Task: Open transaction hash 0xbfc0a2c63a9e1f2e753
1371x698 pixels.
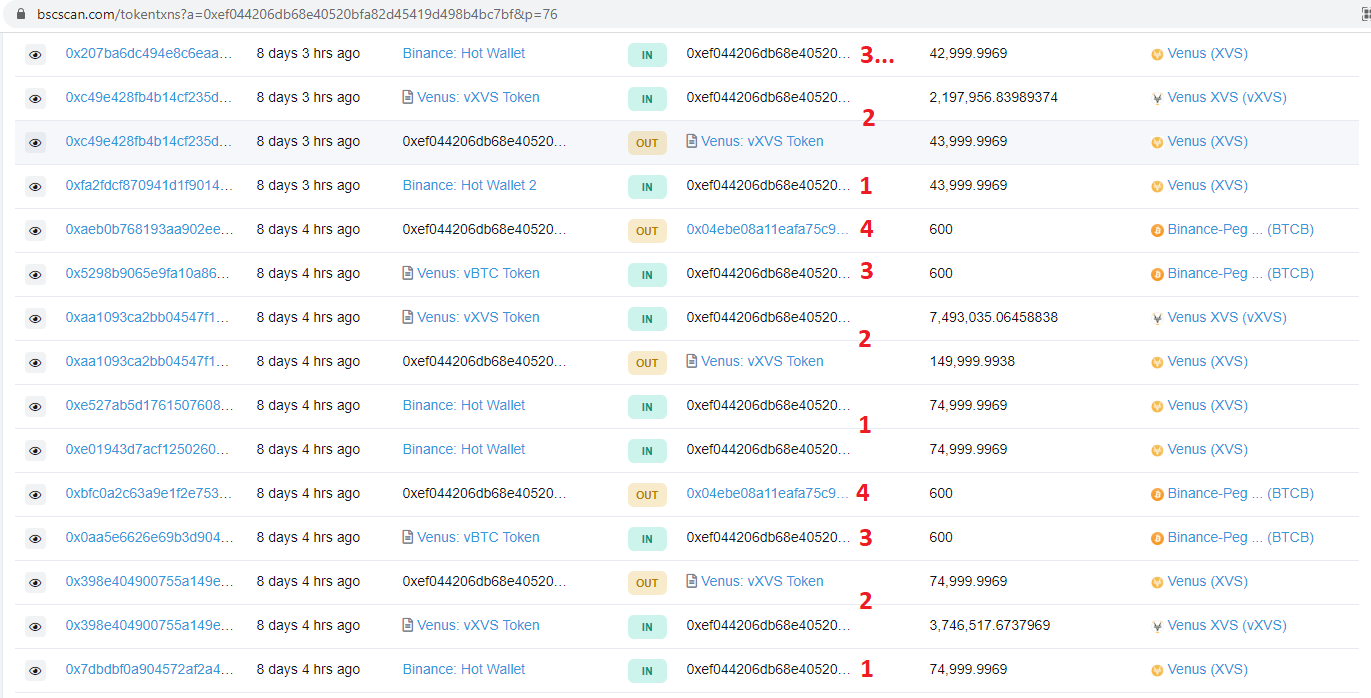Action: click(x=148, y=493)
